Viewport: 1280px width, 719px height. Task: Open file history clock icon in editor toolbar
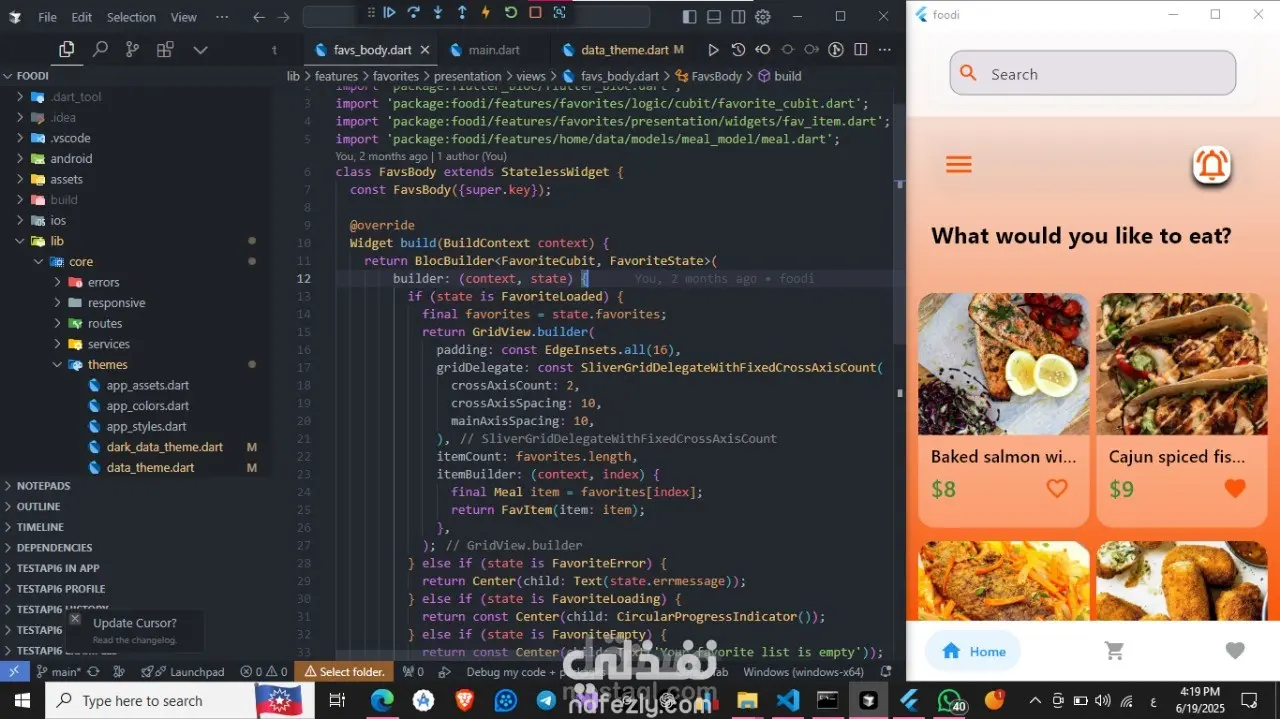738,49
